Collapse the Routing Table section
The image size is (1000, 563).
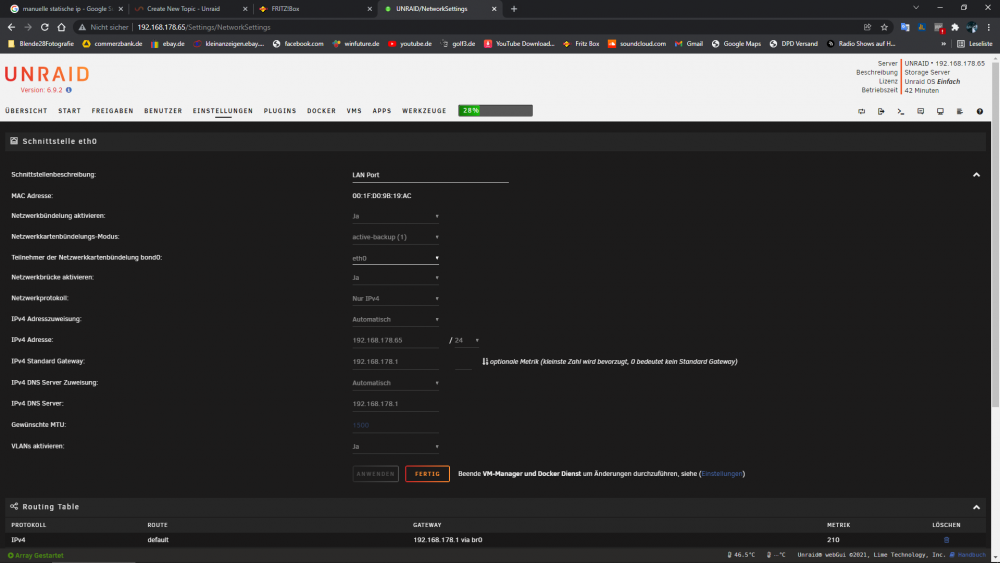(976, 508)
